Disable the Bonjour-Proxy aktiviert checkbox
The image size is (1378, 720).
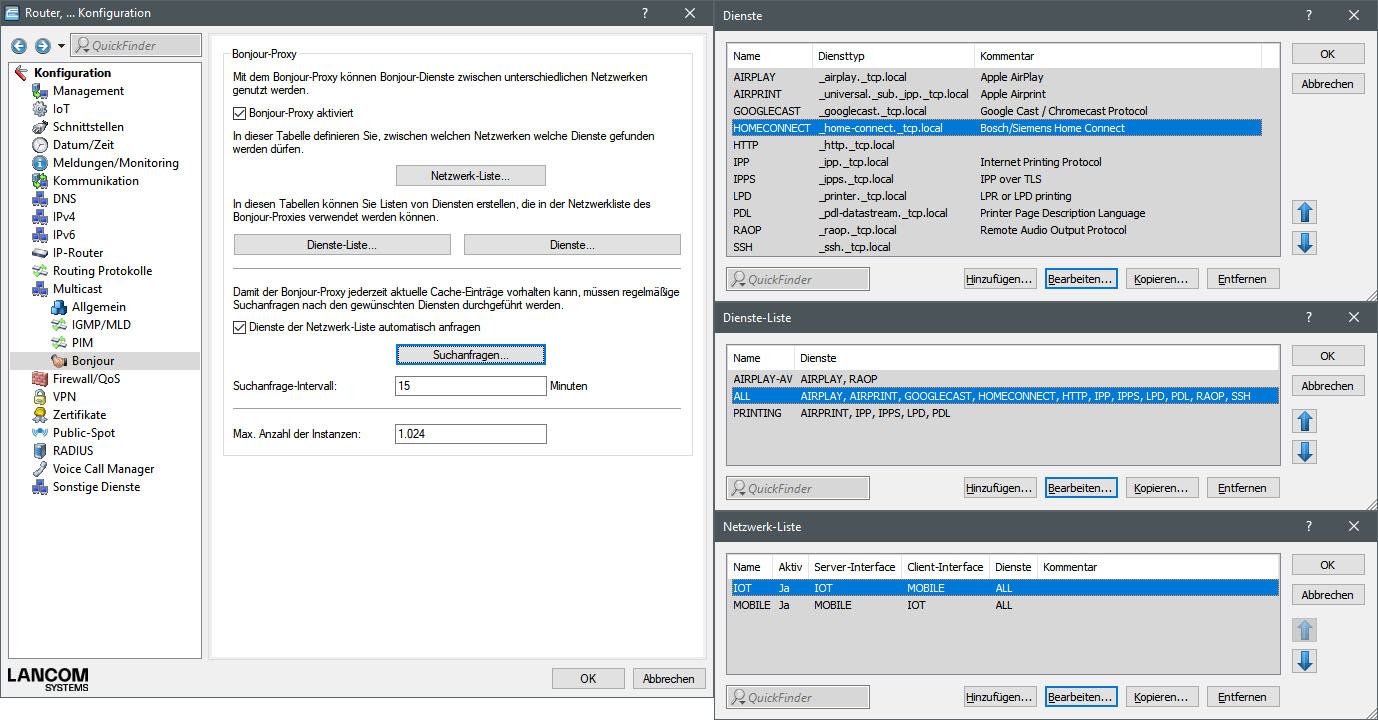click(x=238, y=113)
